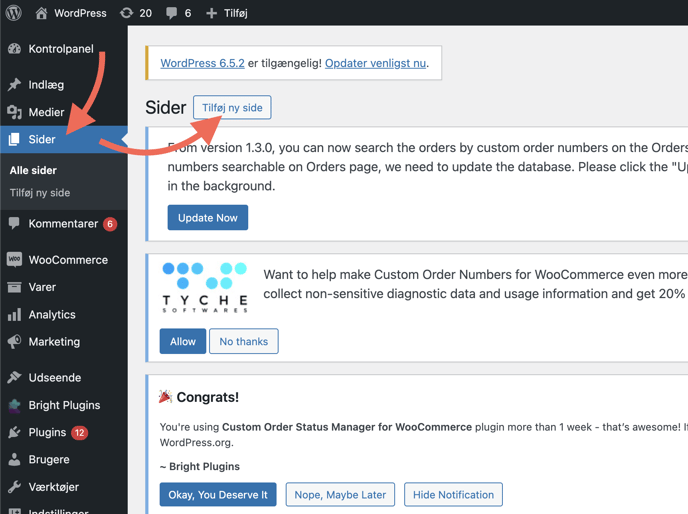Click the Update Now button
This screenshot has width=688, height=514.
(x=208, y=218)
